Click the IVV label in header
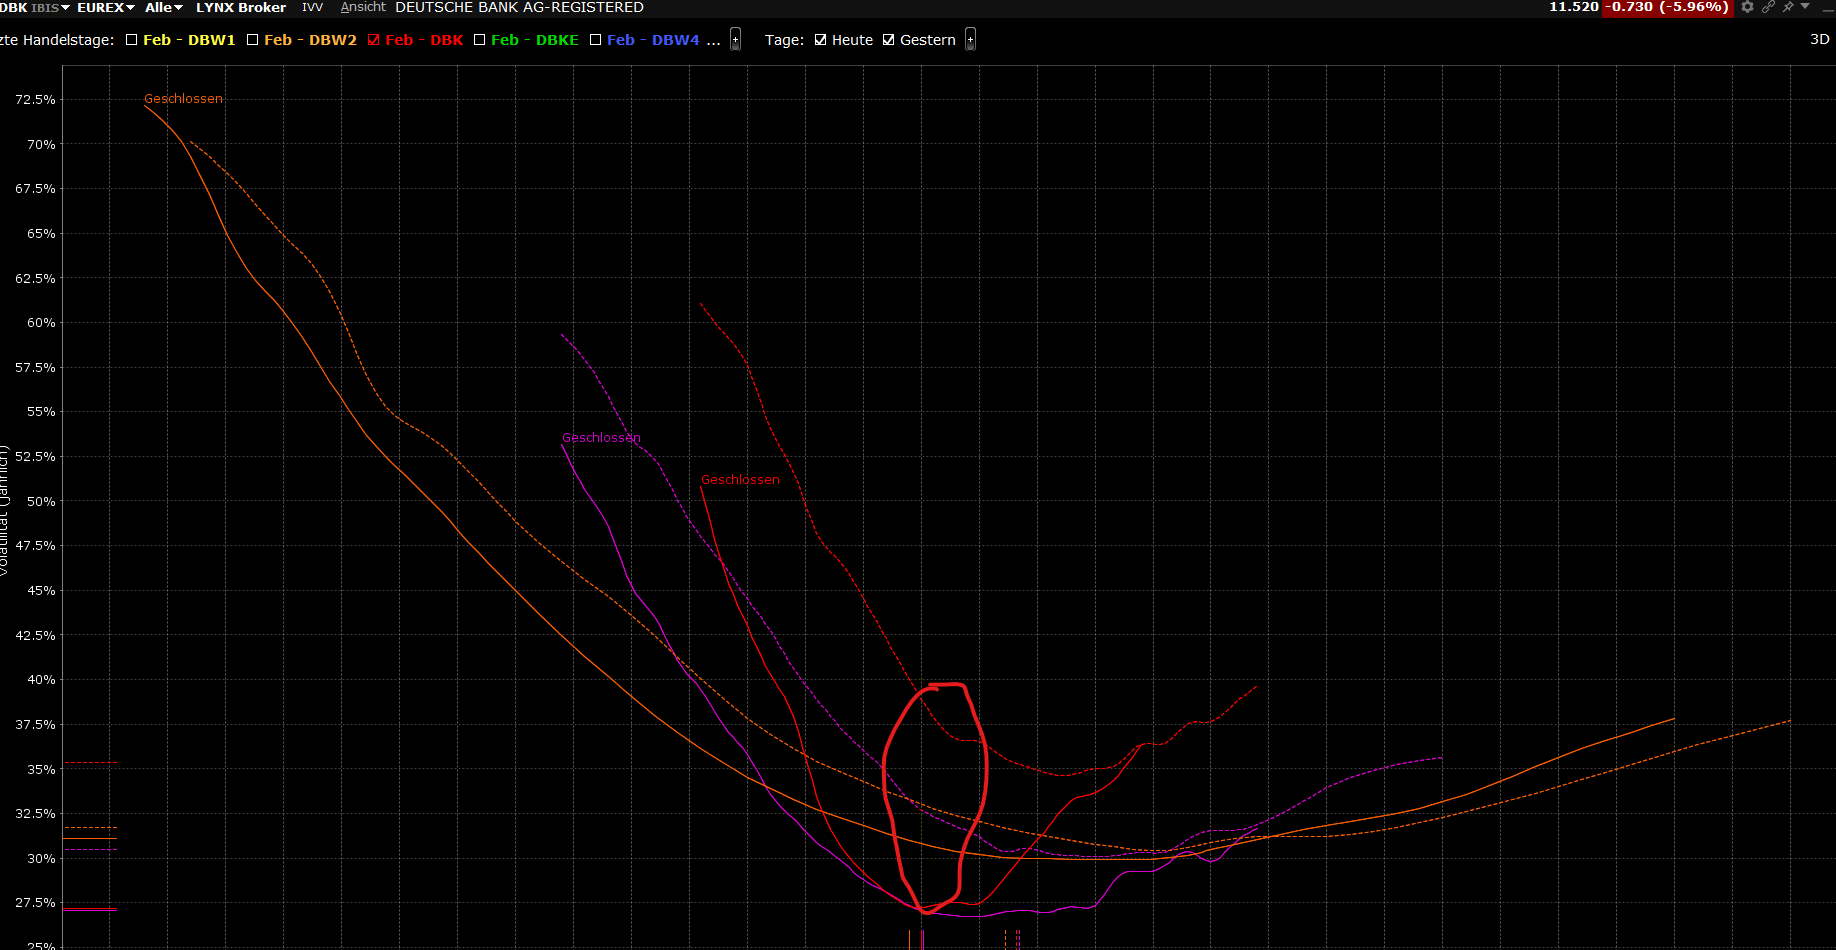 (x=312, y=7)
